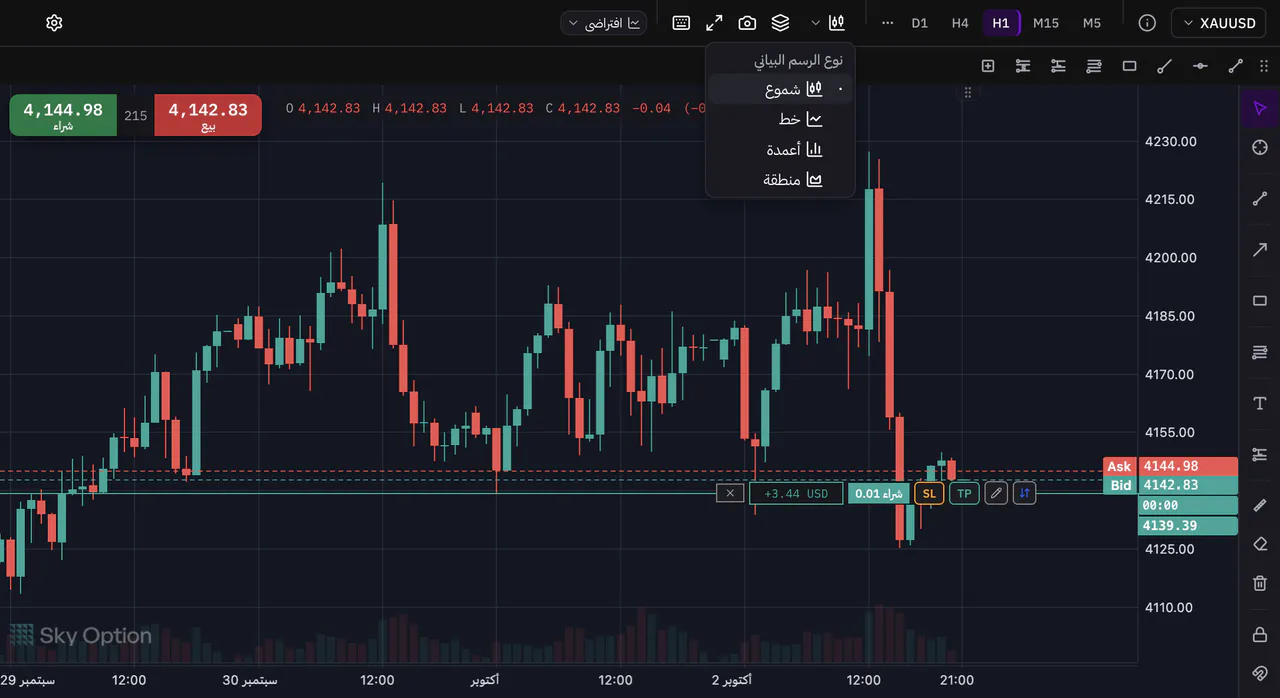Screen dimensions: 1280x698
Task: Close the open position with the X button
Action: coord(730,493)
